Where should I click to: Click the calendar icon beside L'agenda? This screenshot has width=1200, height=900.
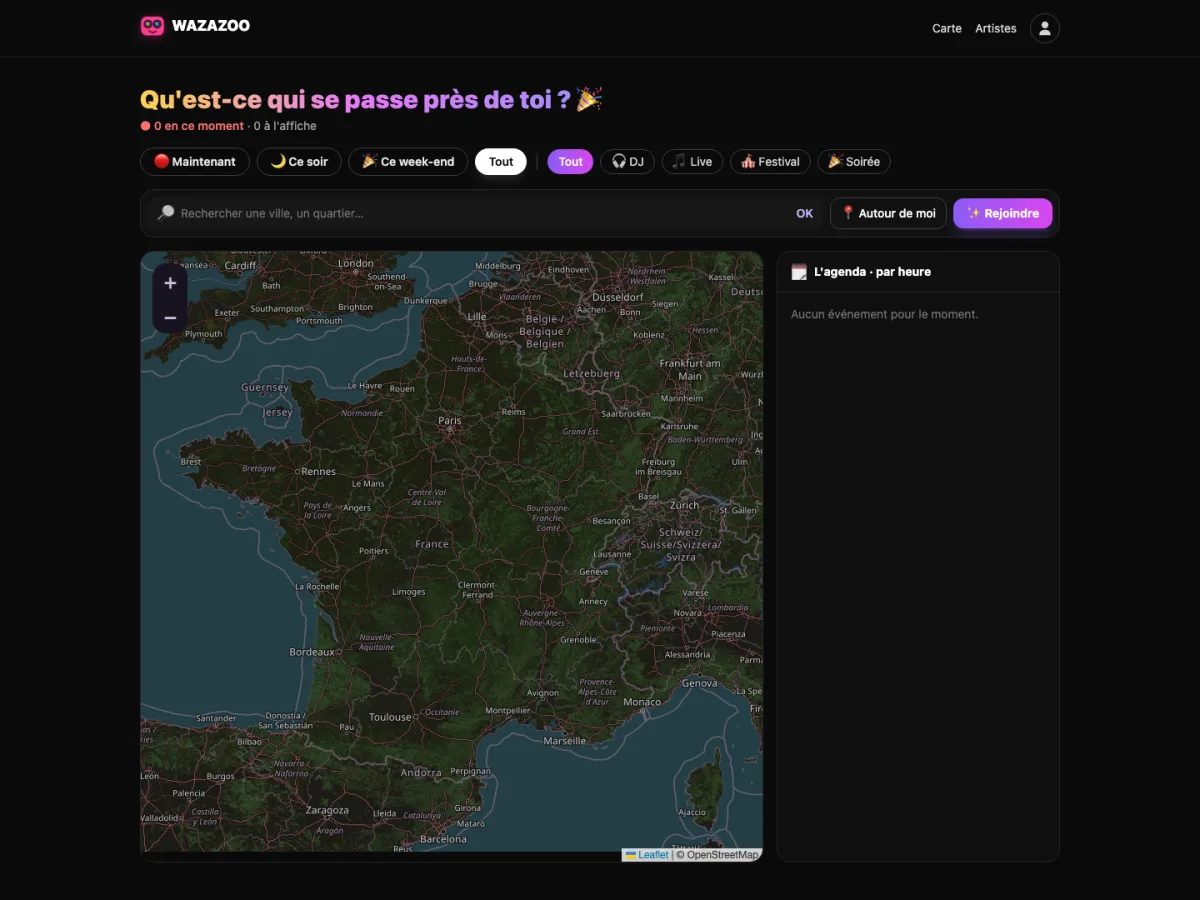point(799,272)
